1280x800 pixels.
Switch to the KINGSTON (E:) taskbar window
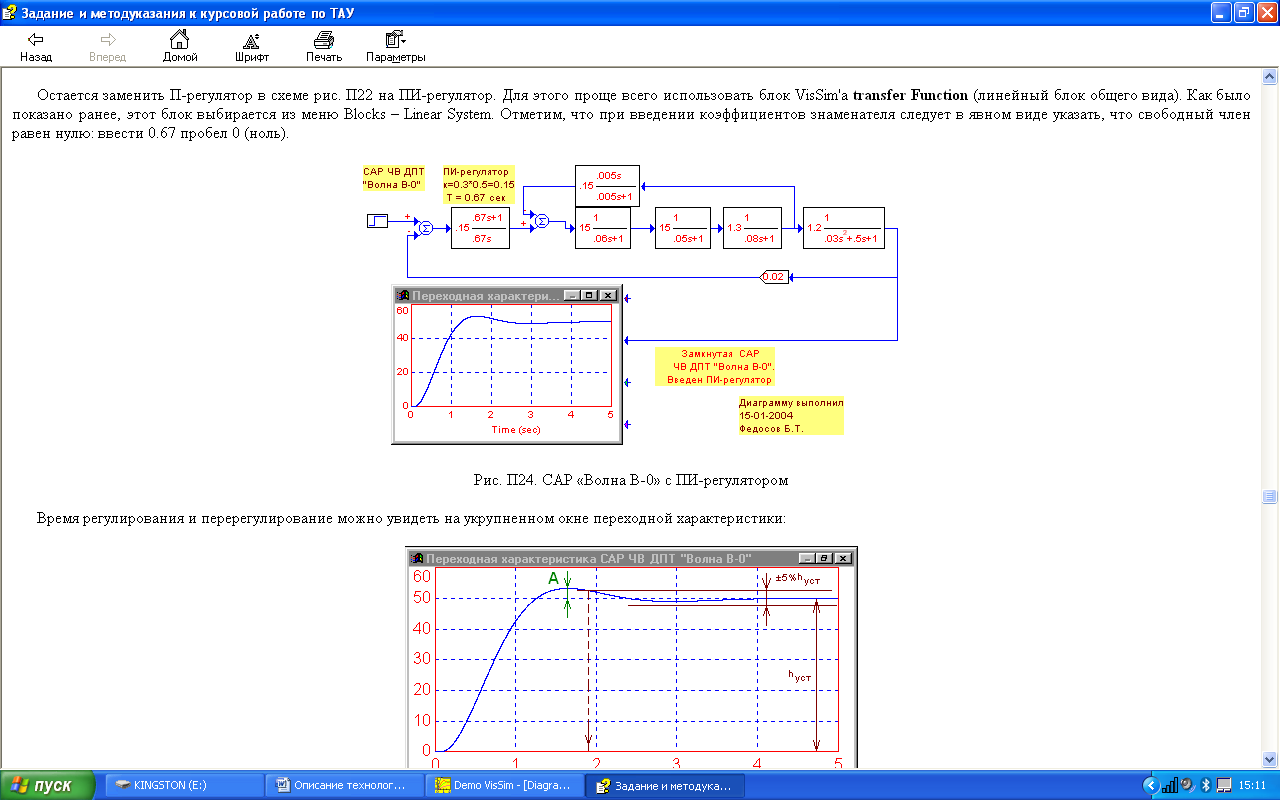[182, 786]
